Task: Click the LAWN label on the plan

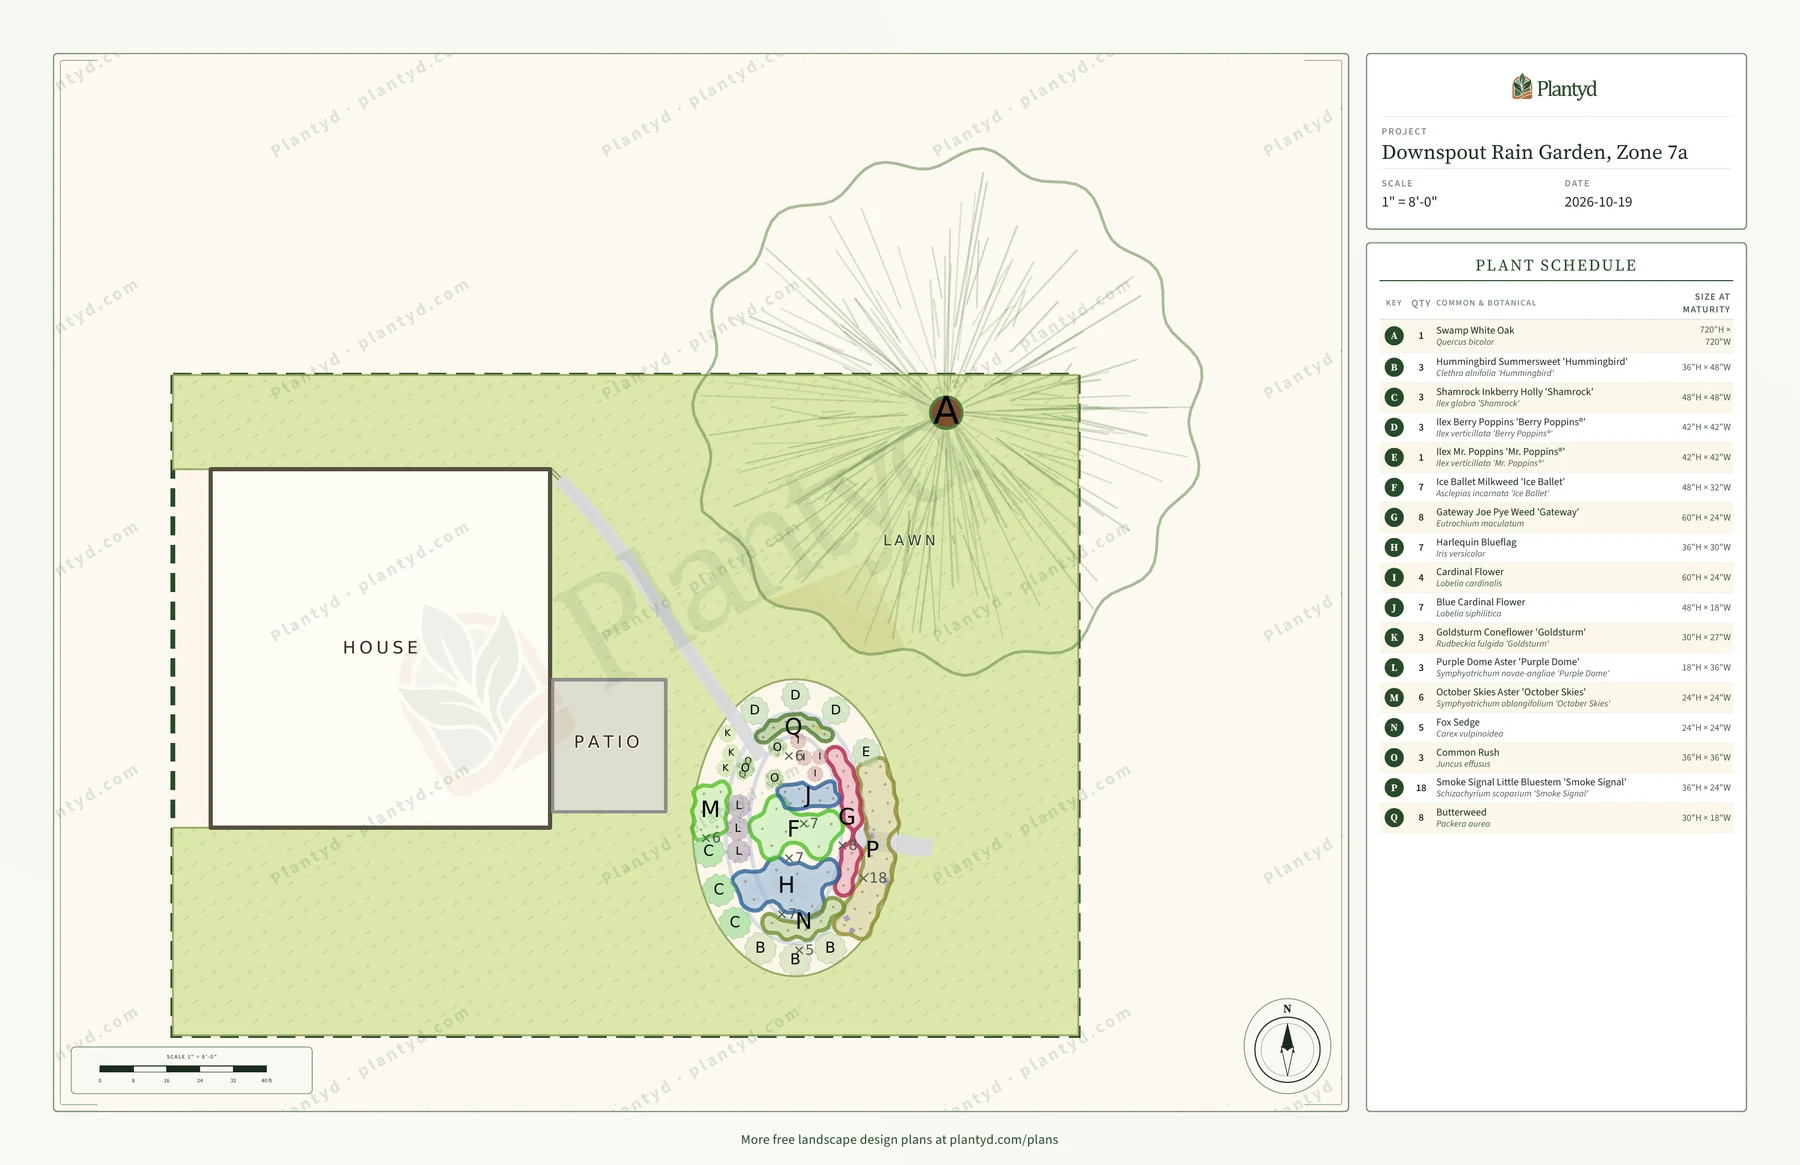Action: (910, 540)
